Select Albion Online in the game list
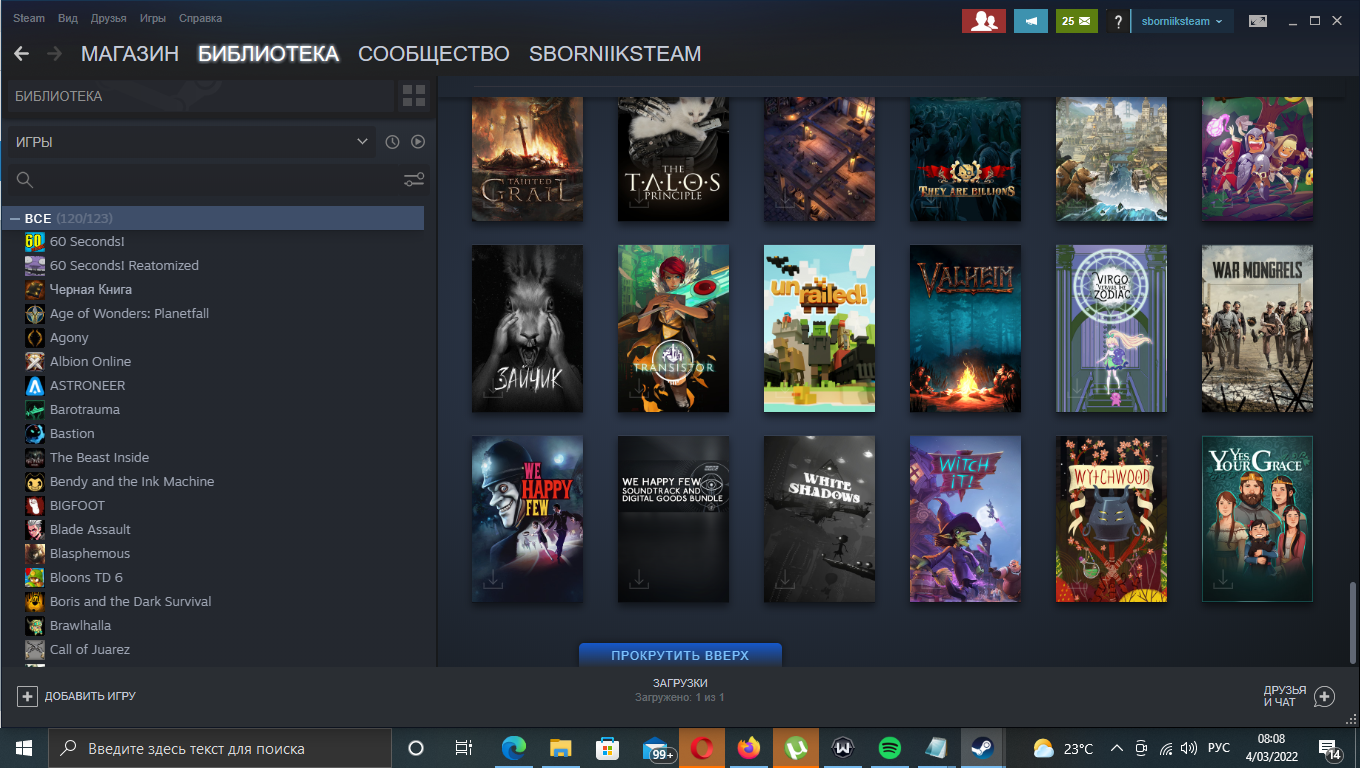Viewport: 1360px width, 768px height. [x=90, y=361]
